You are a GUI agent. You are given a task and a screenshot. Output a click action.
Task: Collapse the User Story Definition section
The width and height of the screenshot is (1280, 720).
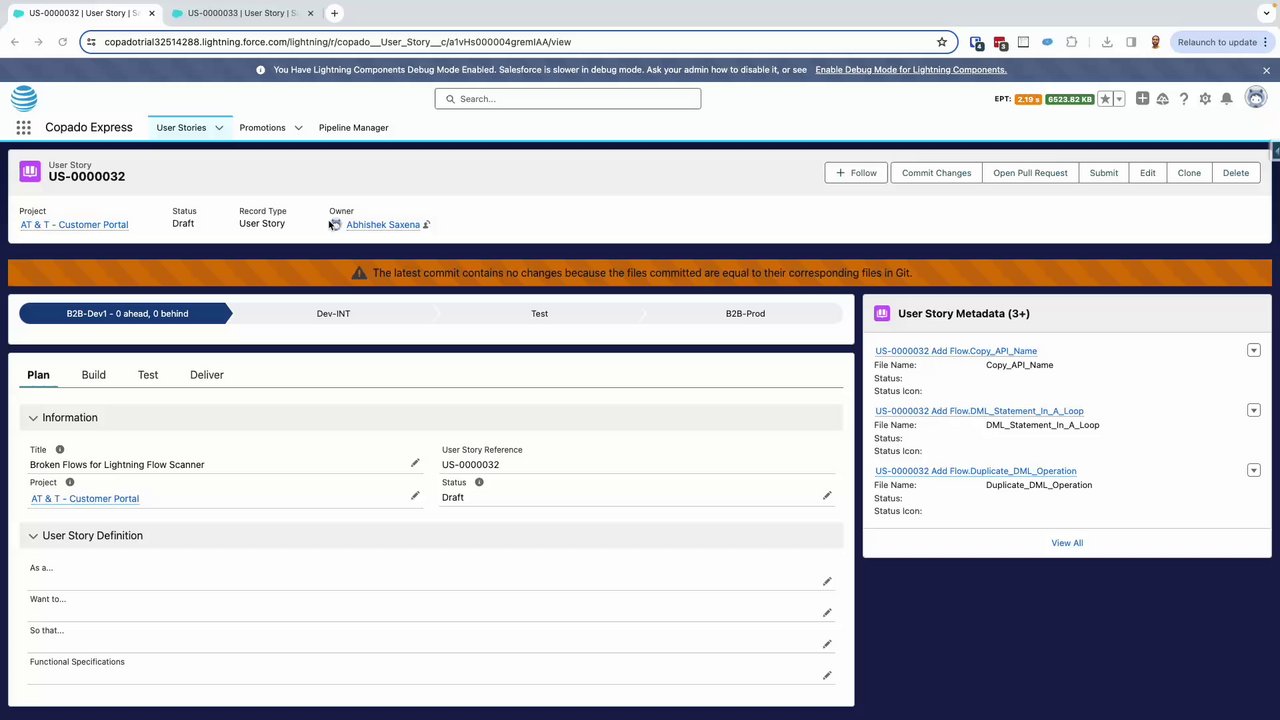[x=33, y=536]
